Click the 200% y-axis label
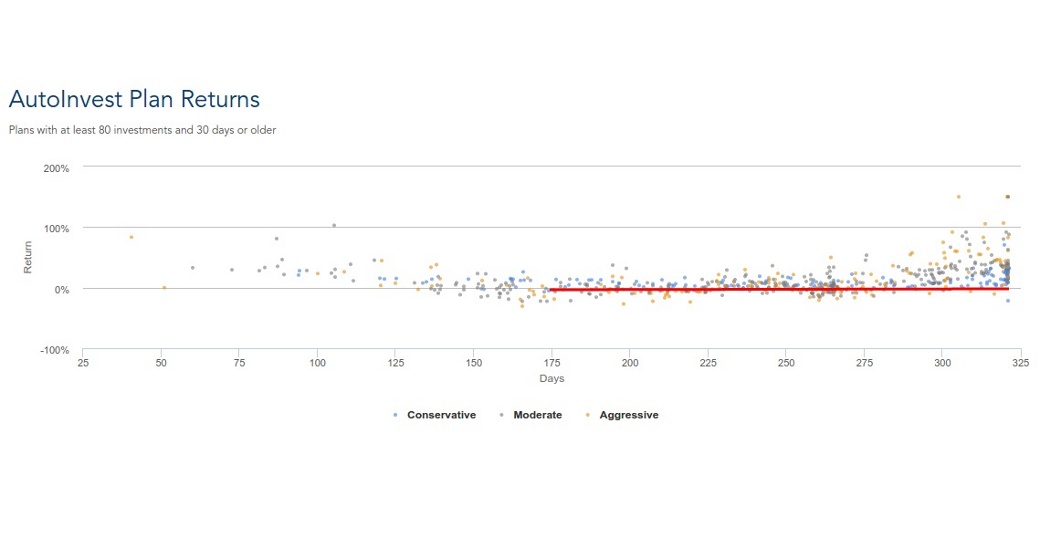This screenshot has width=1040, height=540. click(x=56, y=169)
